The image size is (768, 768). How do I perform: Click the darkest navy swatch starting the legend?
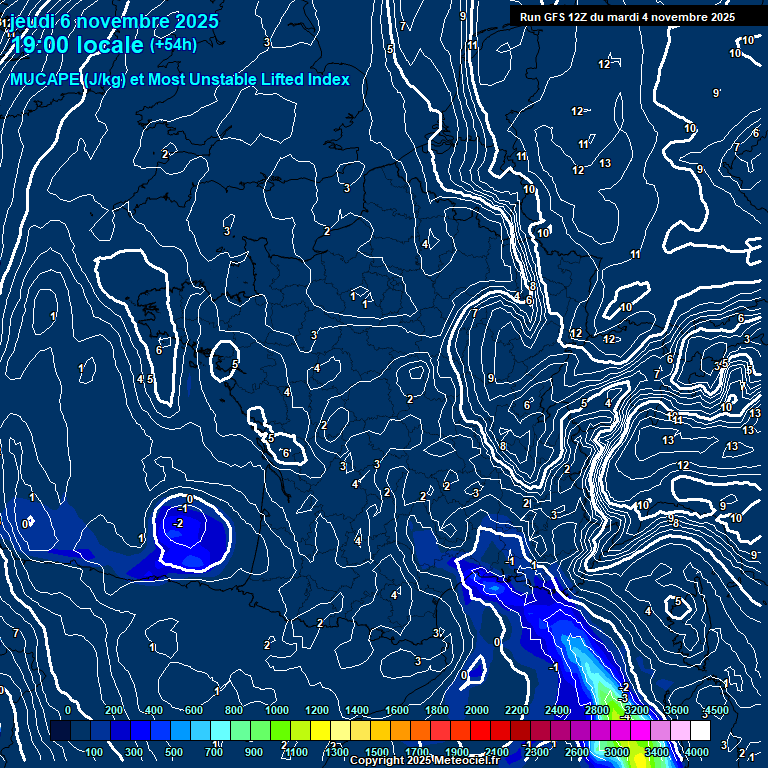tap(60, 730)
